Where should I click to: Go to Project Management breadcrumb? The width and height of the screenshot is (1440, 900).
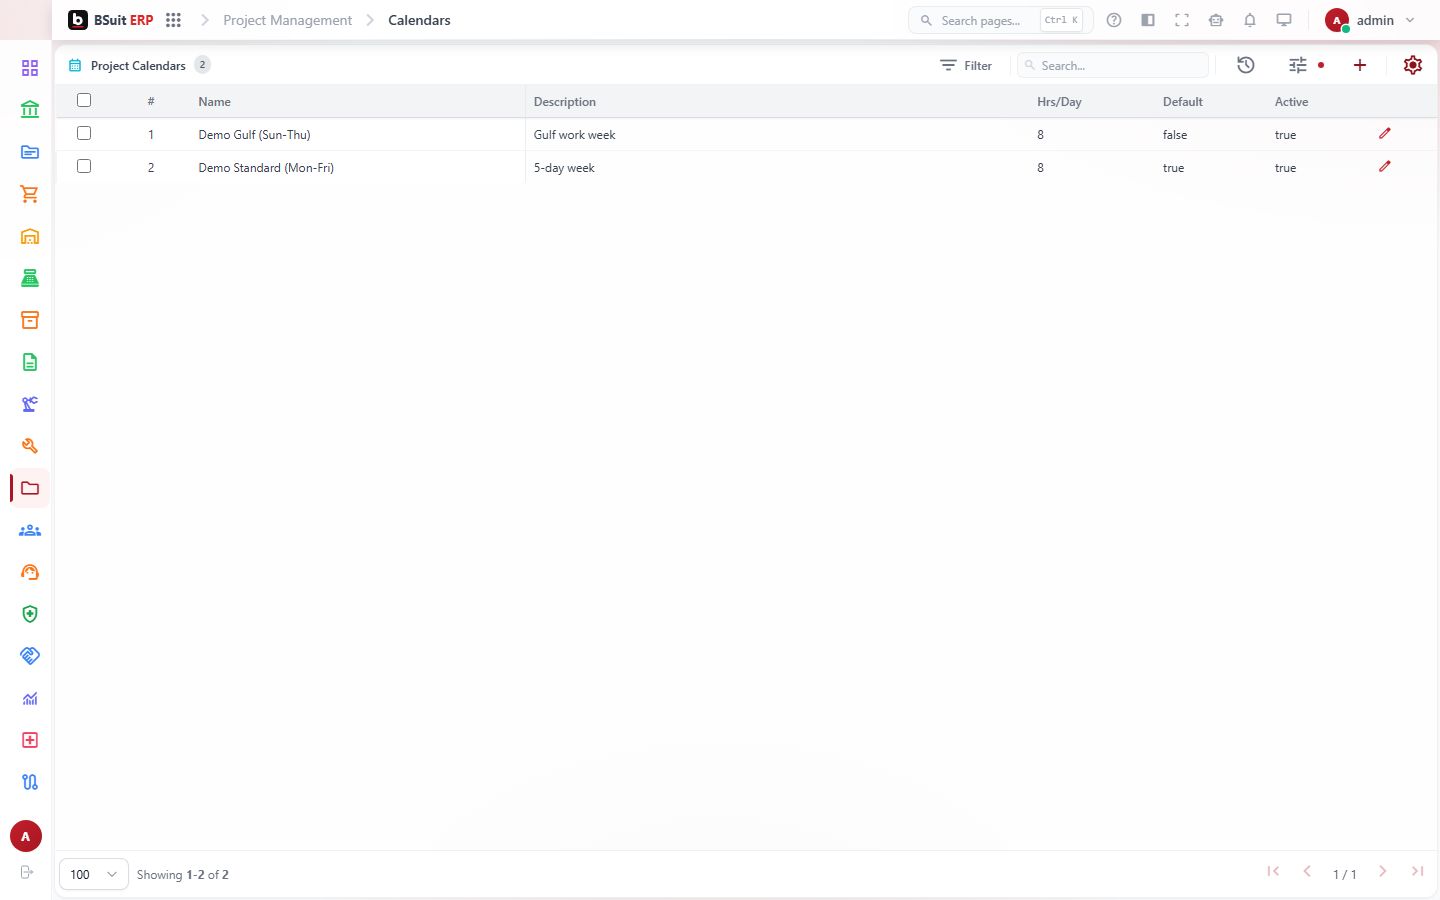pos(288,20)
